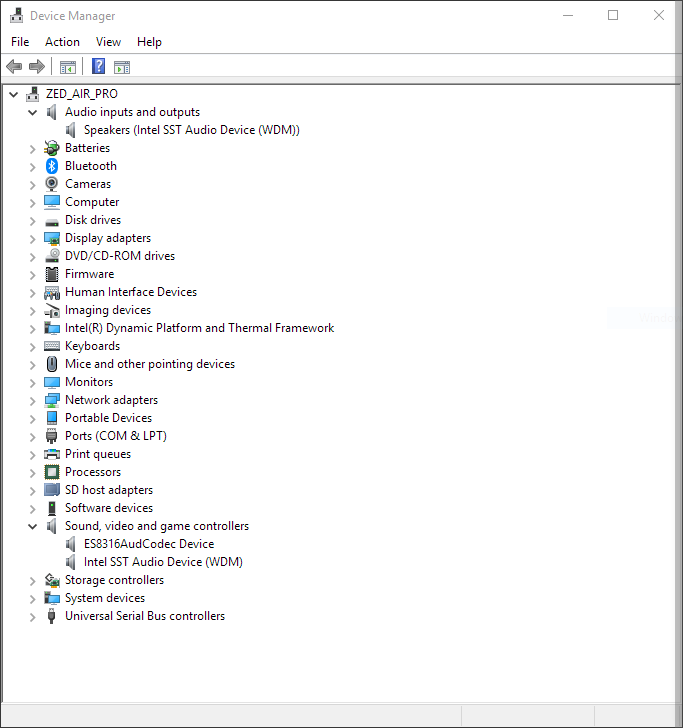Click the Storage controllers icon
The image size is (683, 728).
[52, 580]
